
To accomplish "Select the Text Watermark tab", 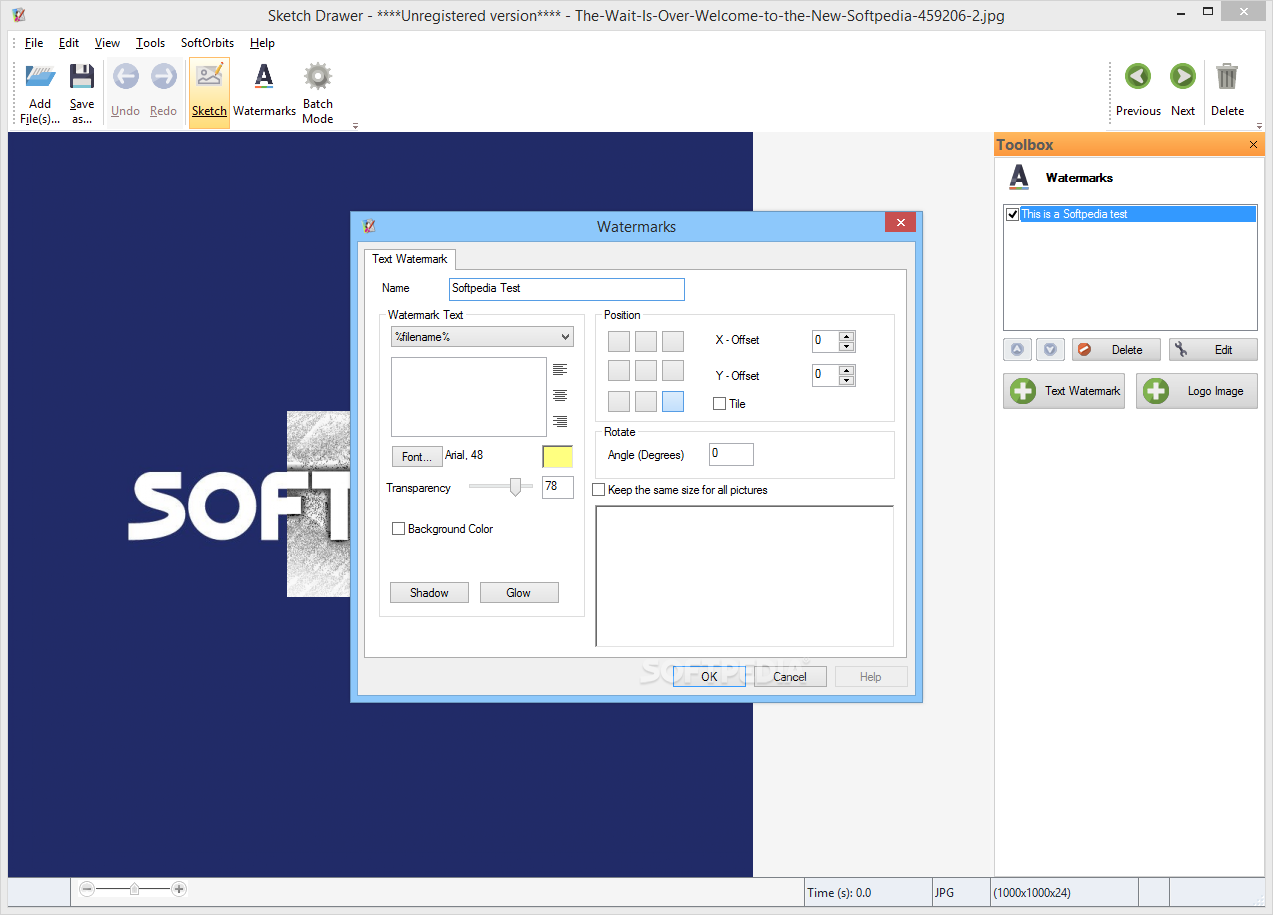I will point(410,259).
